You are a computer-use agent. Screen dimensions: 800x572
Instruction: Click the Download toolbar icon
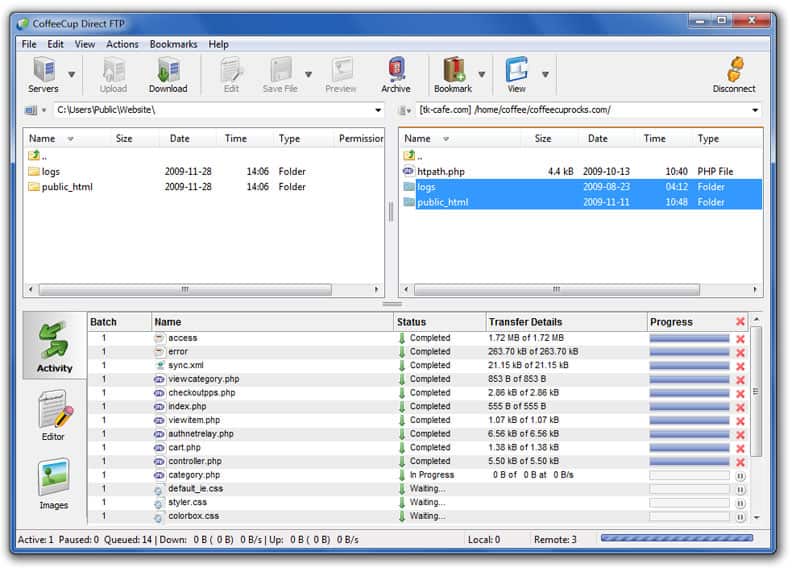168,73
